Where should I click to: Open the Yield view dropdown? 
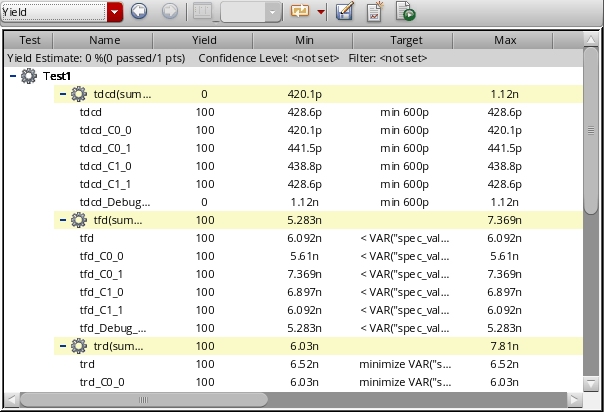point(115,12)
